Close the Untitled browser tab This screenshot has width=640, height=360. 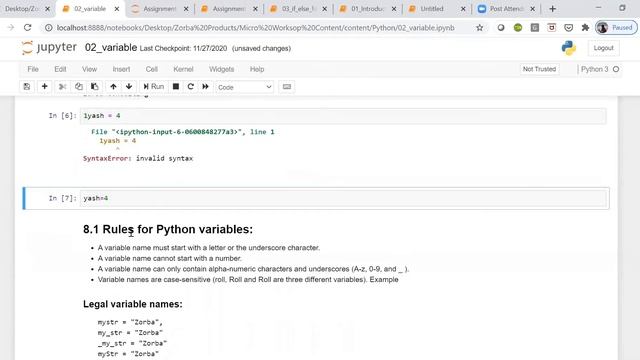point(463,9)
